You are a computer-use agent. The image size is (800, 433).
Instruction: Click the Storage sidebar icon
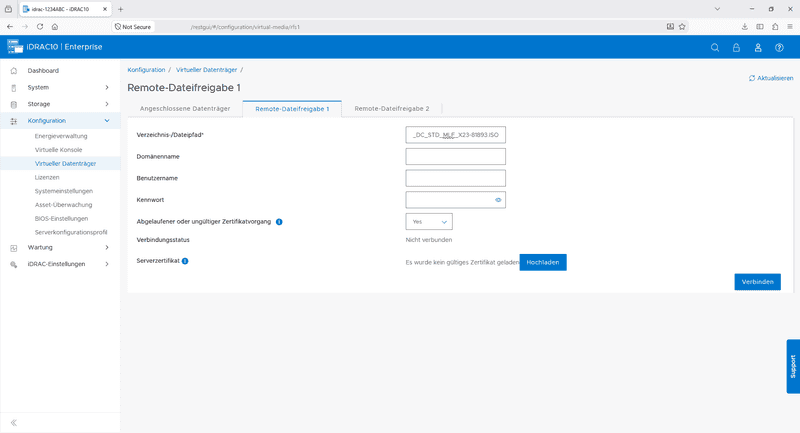pyautogui.click(x=14, y=104)
